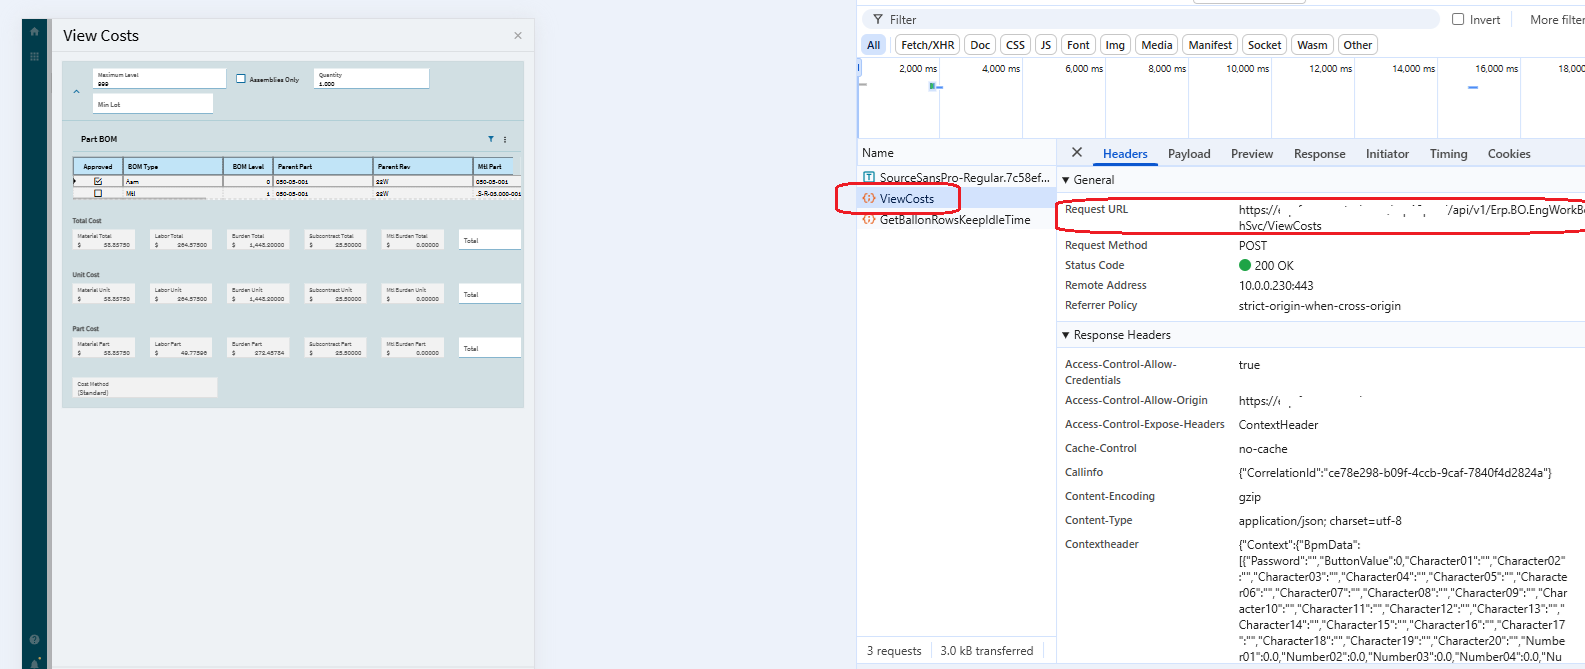Open the More filters dropdown
Viewport: 1585px width, 669px height.
click(1556, 19)
